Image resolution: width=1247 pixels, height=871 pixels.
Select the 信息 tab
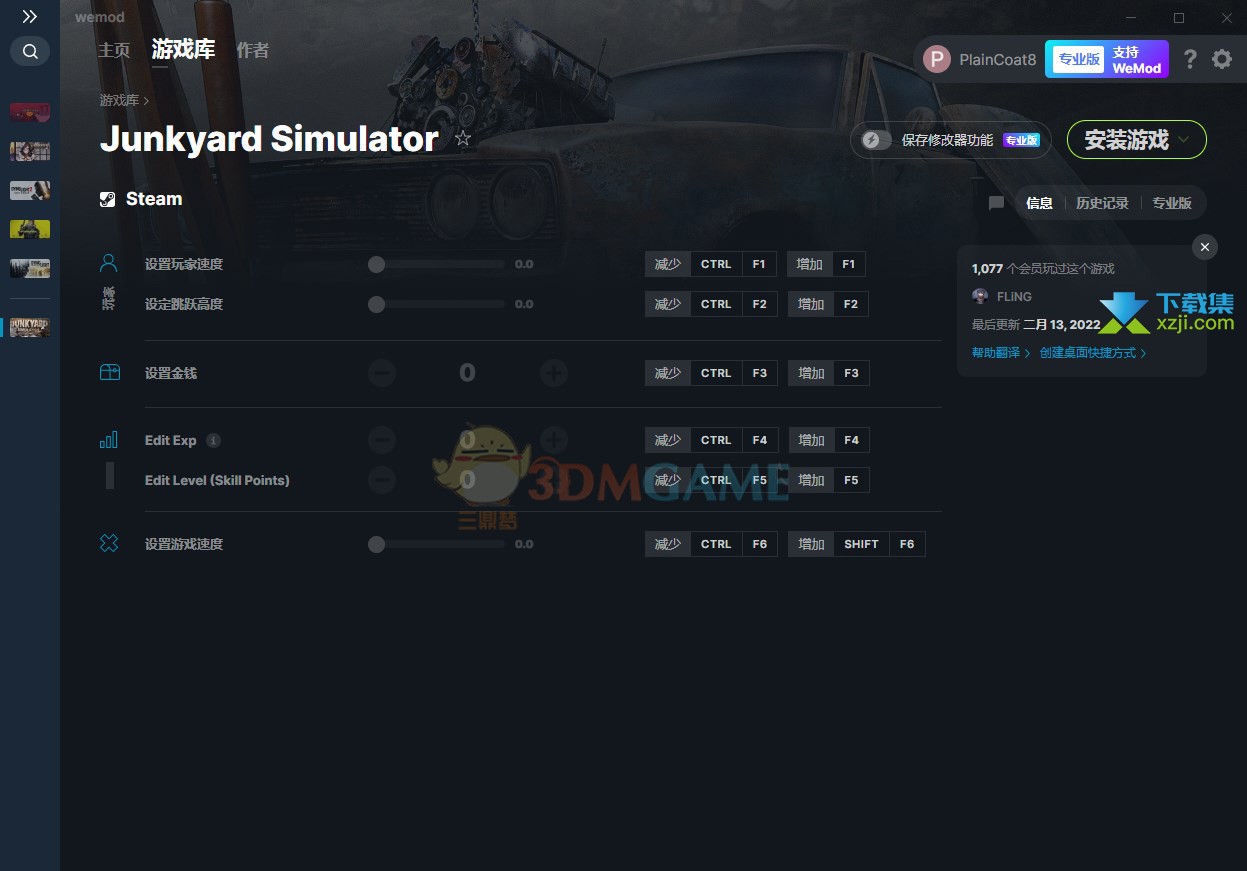click(1039, 203)
